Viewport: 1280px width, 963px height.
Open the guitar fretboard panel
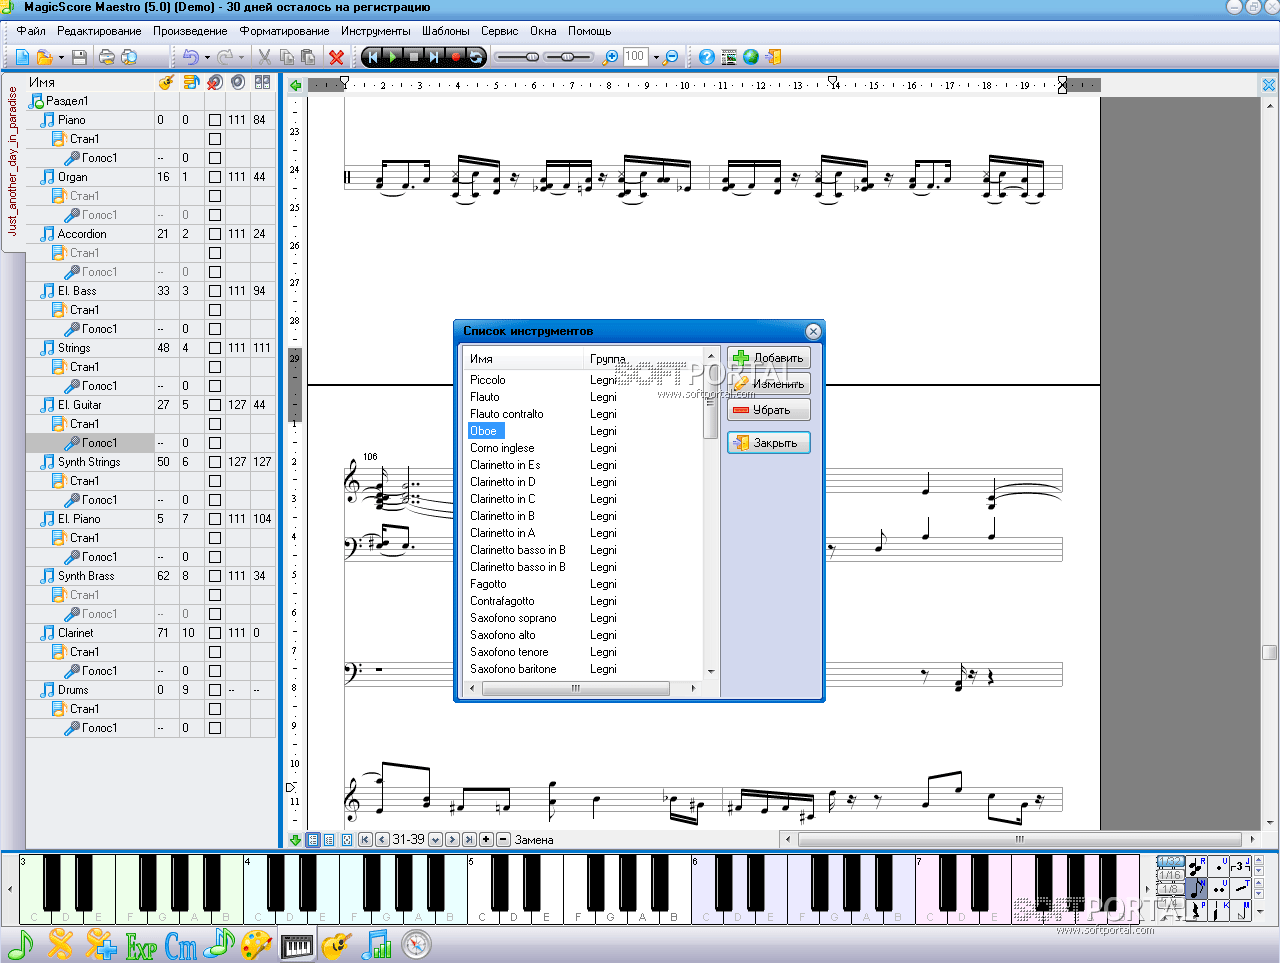(336, 944)
